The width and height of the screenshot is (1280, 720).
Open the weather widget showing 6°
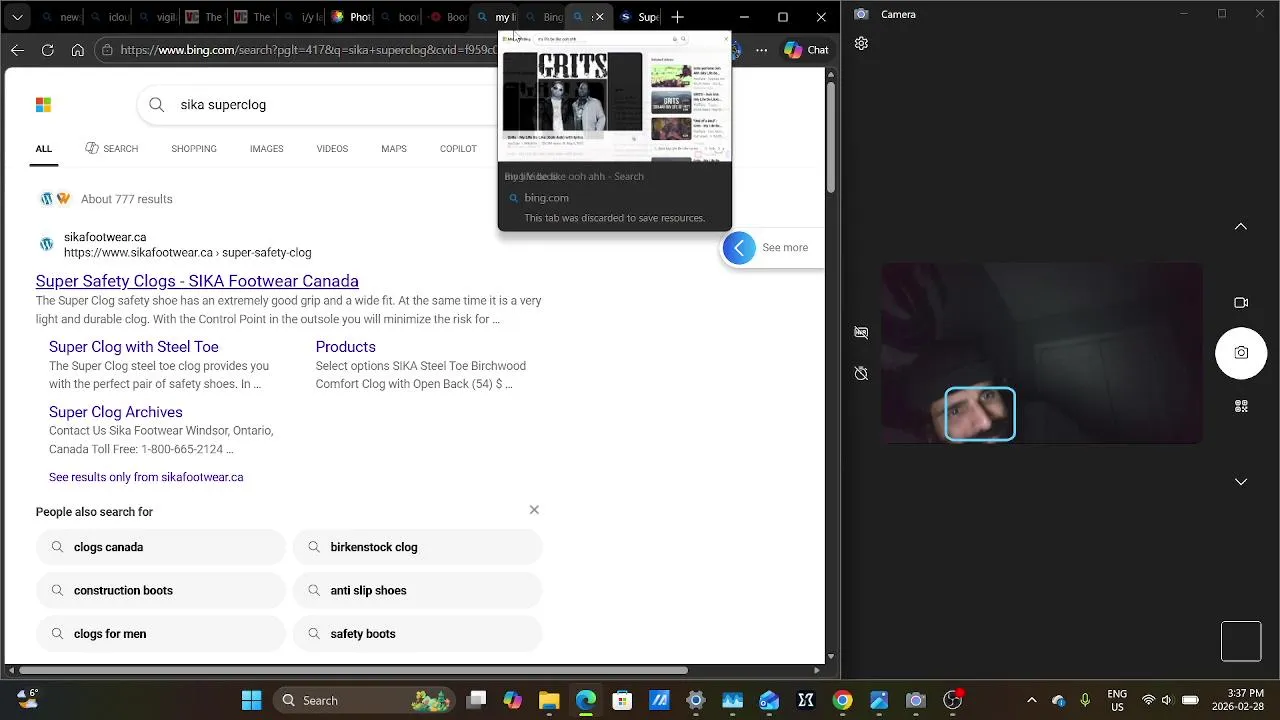pyautogui.click(x=26, y=699)
